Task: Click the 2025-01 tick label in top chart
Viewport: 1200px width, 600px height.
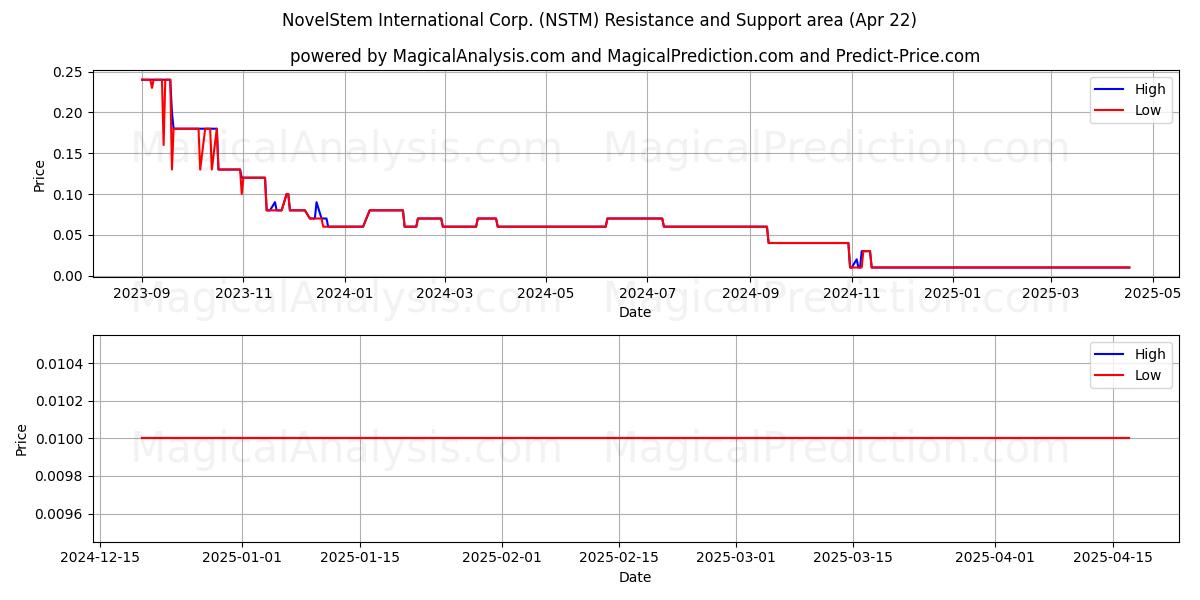Action: tap(952, 293)
